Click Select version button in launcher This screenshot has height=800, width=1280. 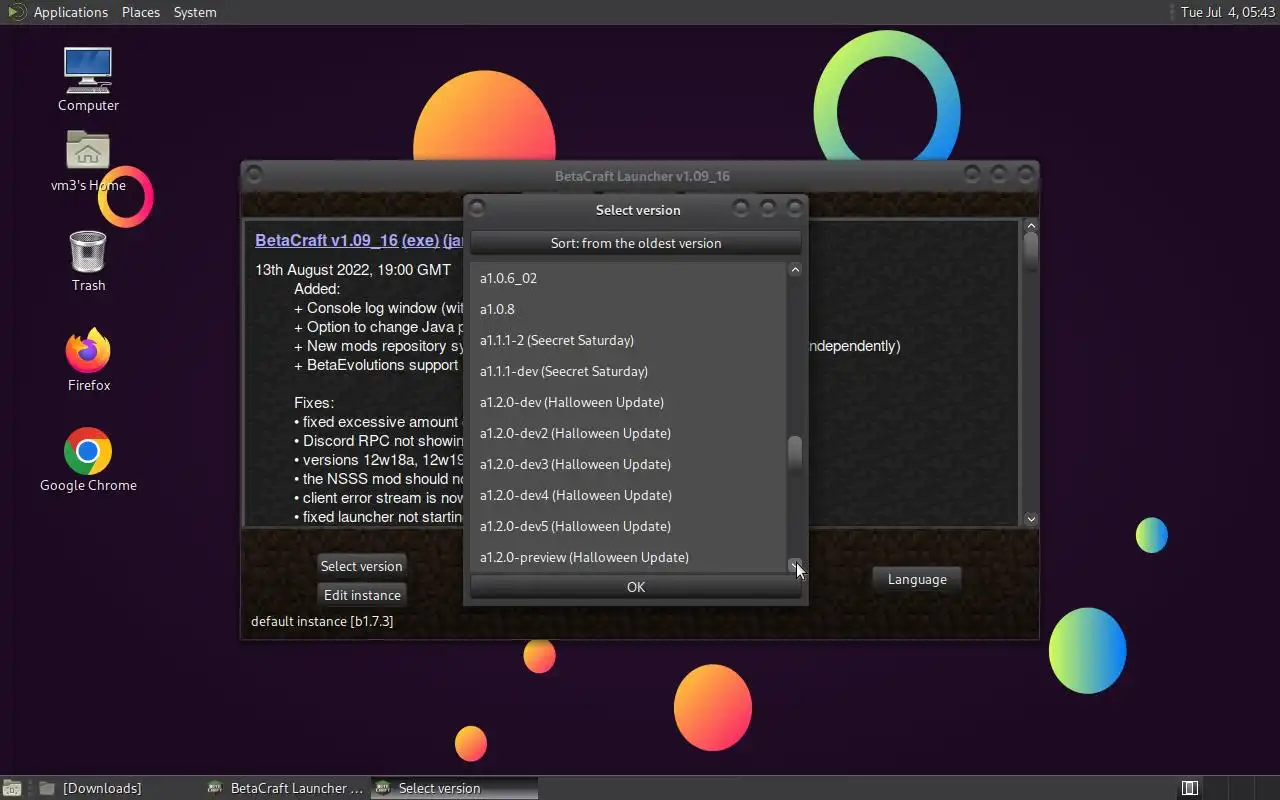pyautogui.click(x=361, y=566)
